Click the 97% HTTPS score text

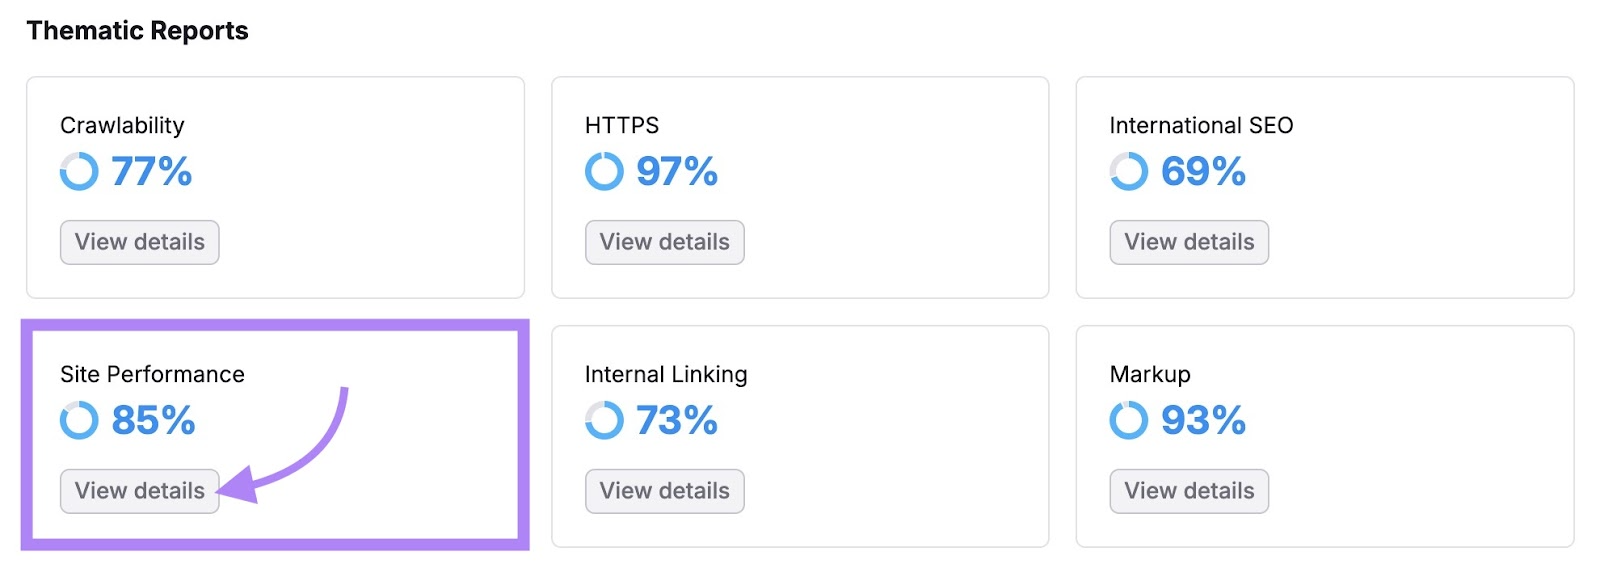click(680, 171)
